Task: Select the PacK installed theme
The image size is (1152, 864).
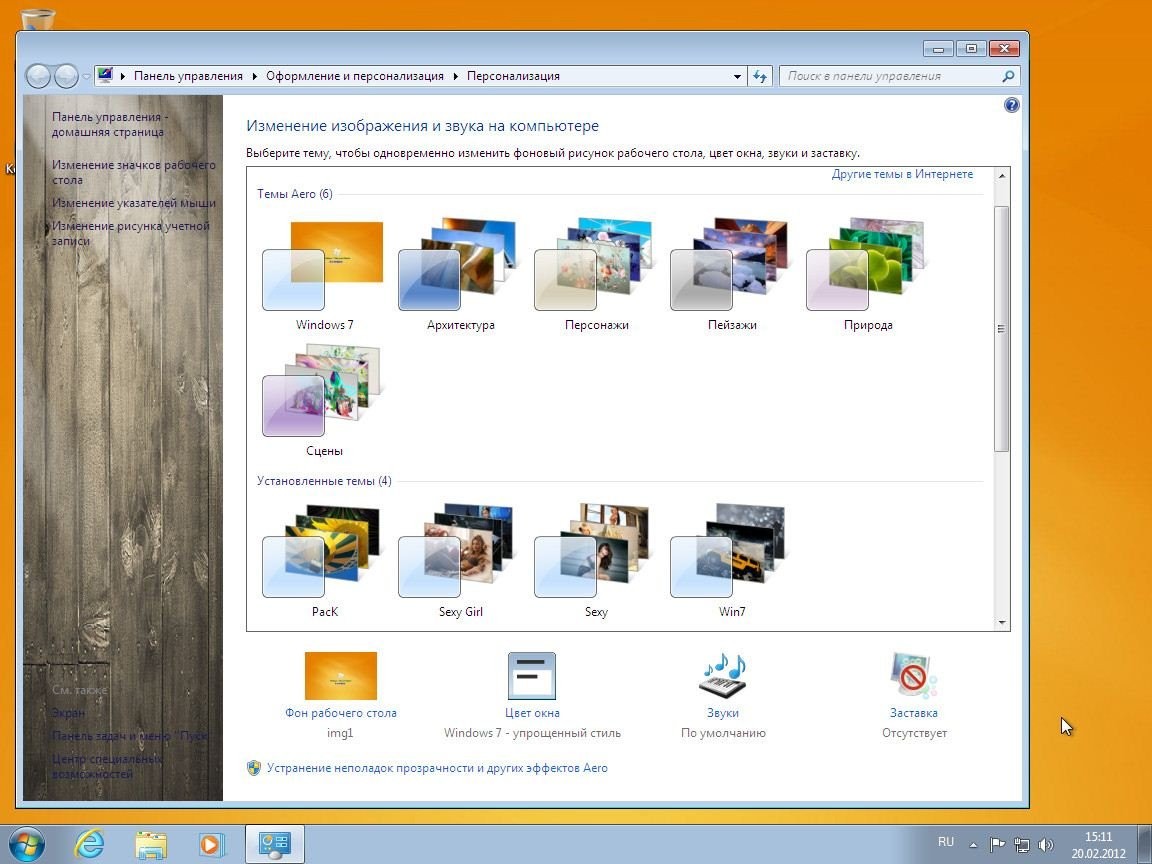Action: (x=323, y=562)
